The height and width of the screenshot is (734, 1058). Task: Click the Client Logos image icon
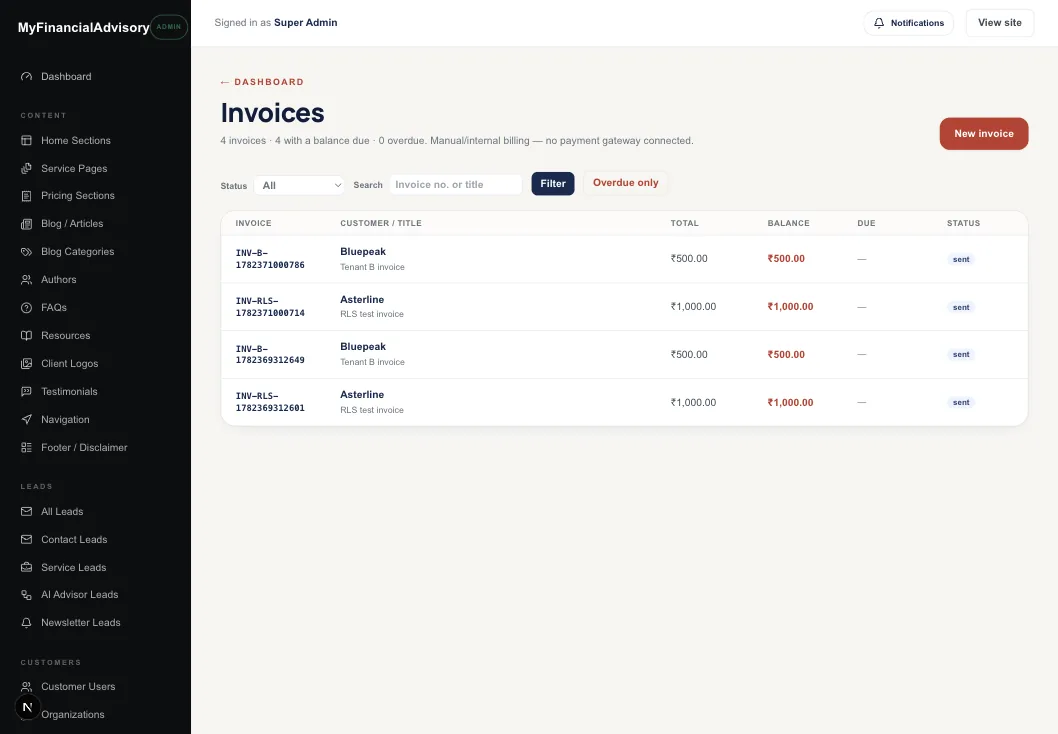point(26,363)
